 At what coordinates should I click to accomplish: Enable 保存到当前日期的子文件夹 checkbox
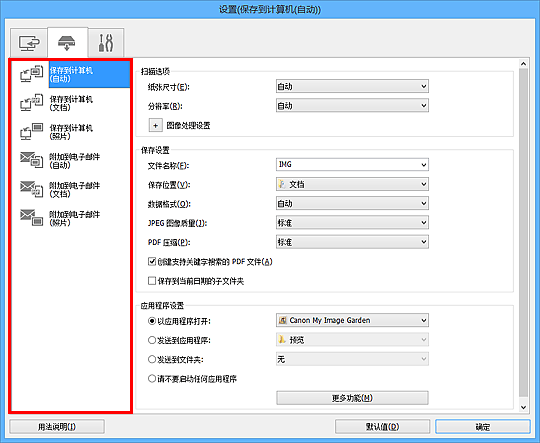coord(152,281)
